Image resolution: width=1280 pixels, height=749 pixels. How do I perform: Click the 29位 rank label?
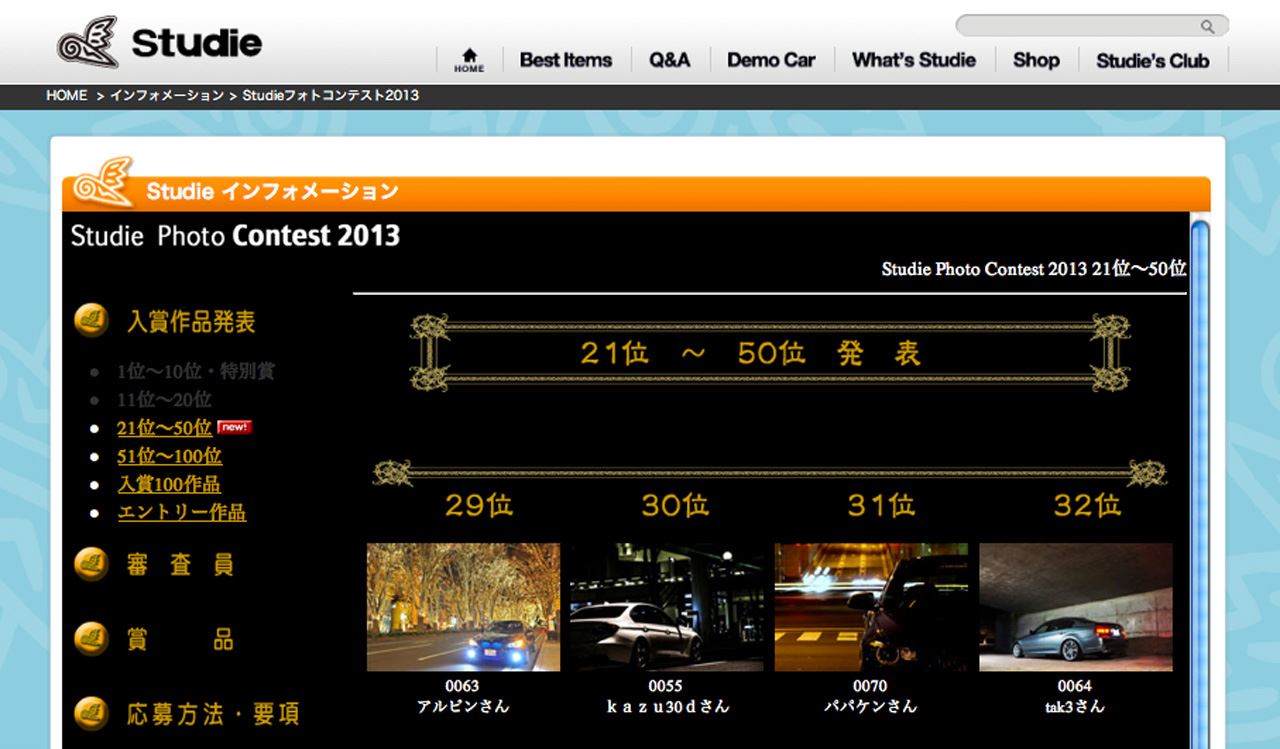pyautogui.click(x=479, y=505)
